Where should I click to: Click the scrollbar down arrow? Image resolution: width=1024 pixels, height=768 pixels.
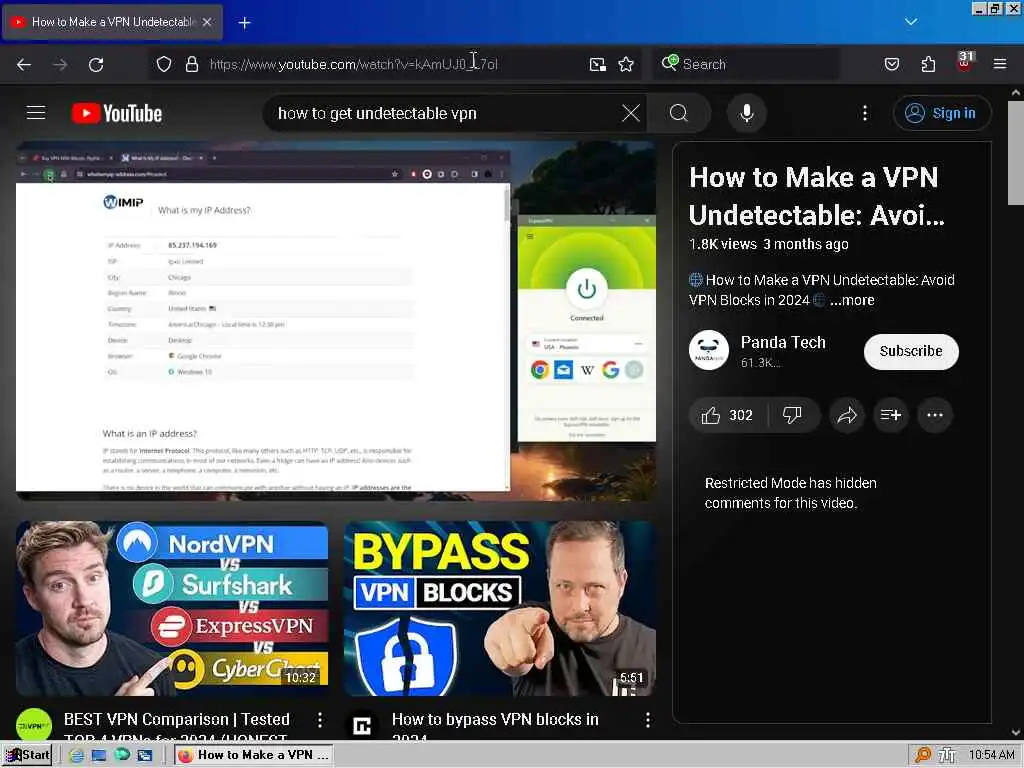(x=1016, y=733)
